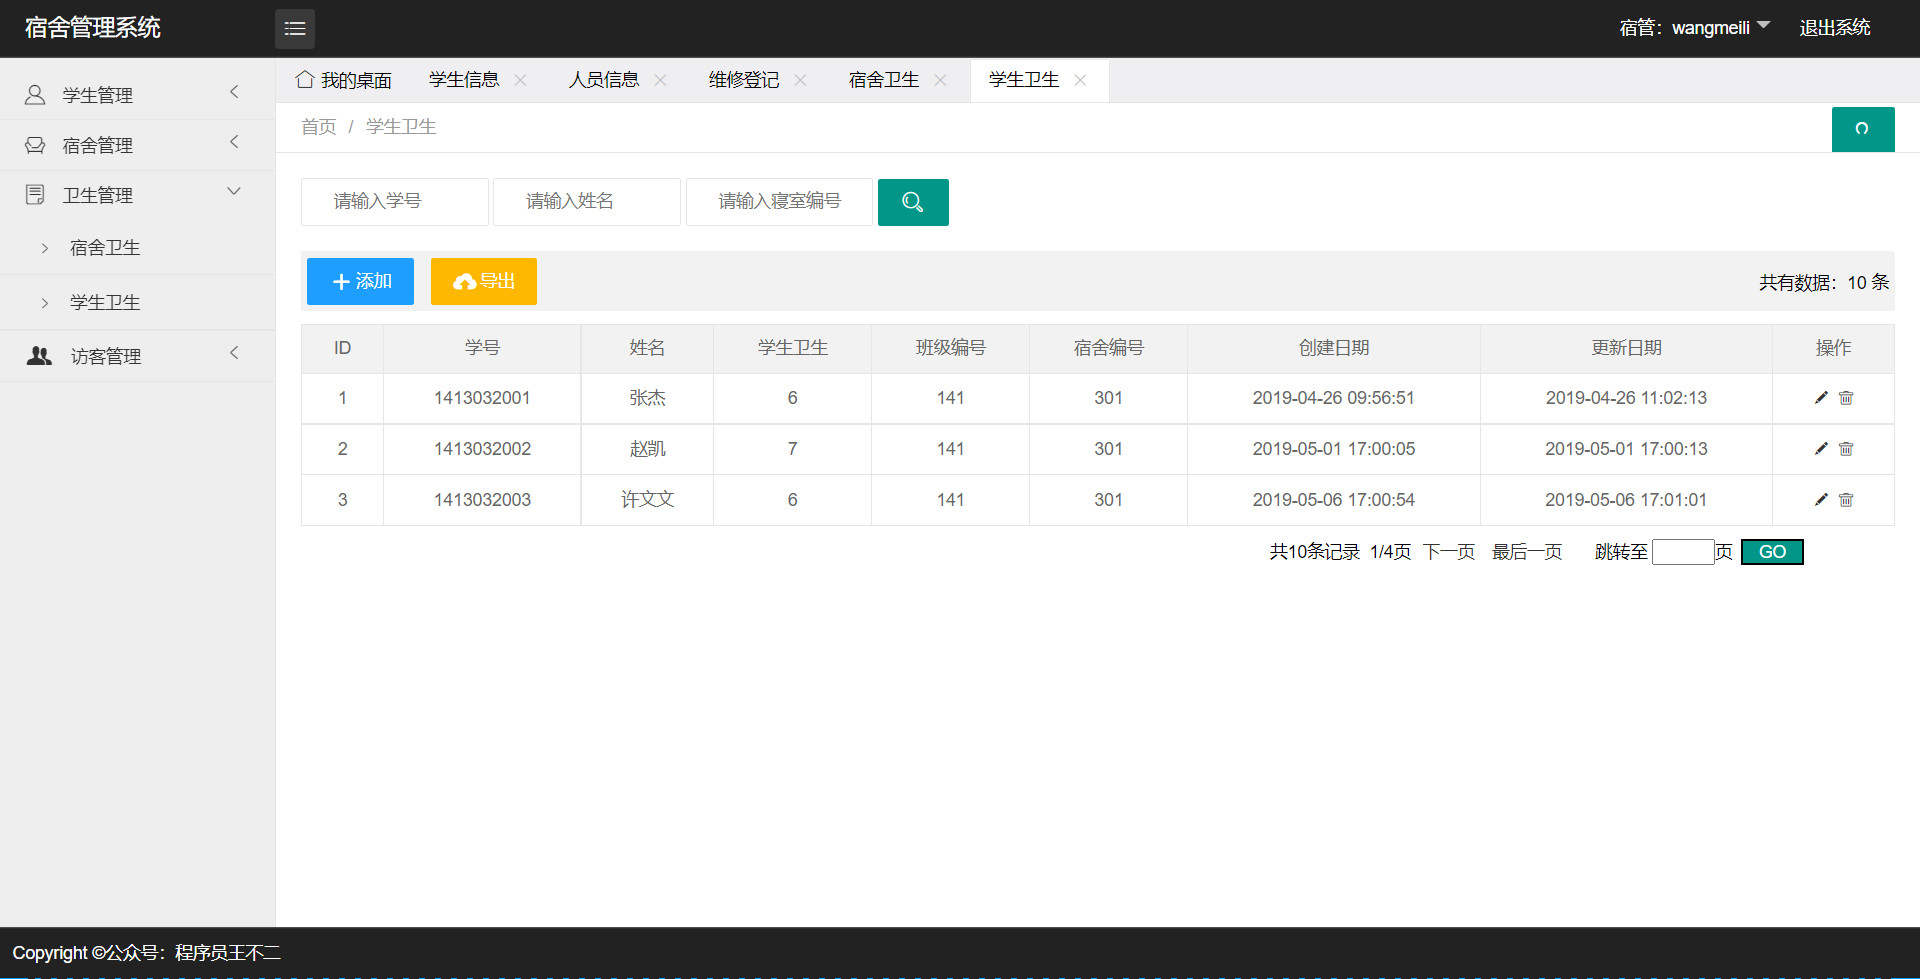Delete 赵凯's record with trash icon

click(x=1846, y=449)
